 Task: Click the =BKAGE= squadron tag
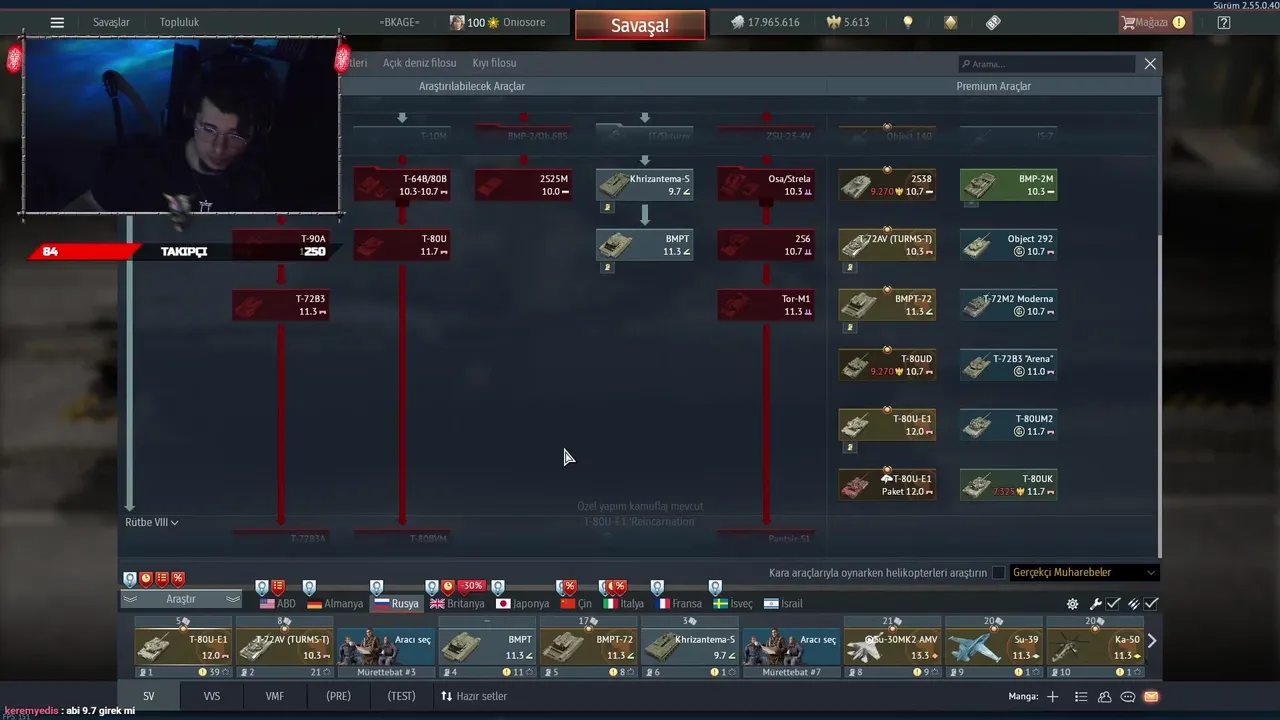[400, 22]
